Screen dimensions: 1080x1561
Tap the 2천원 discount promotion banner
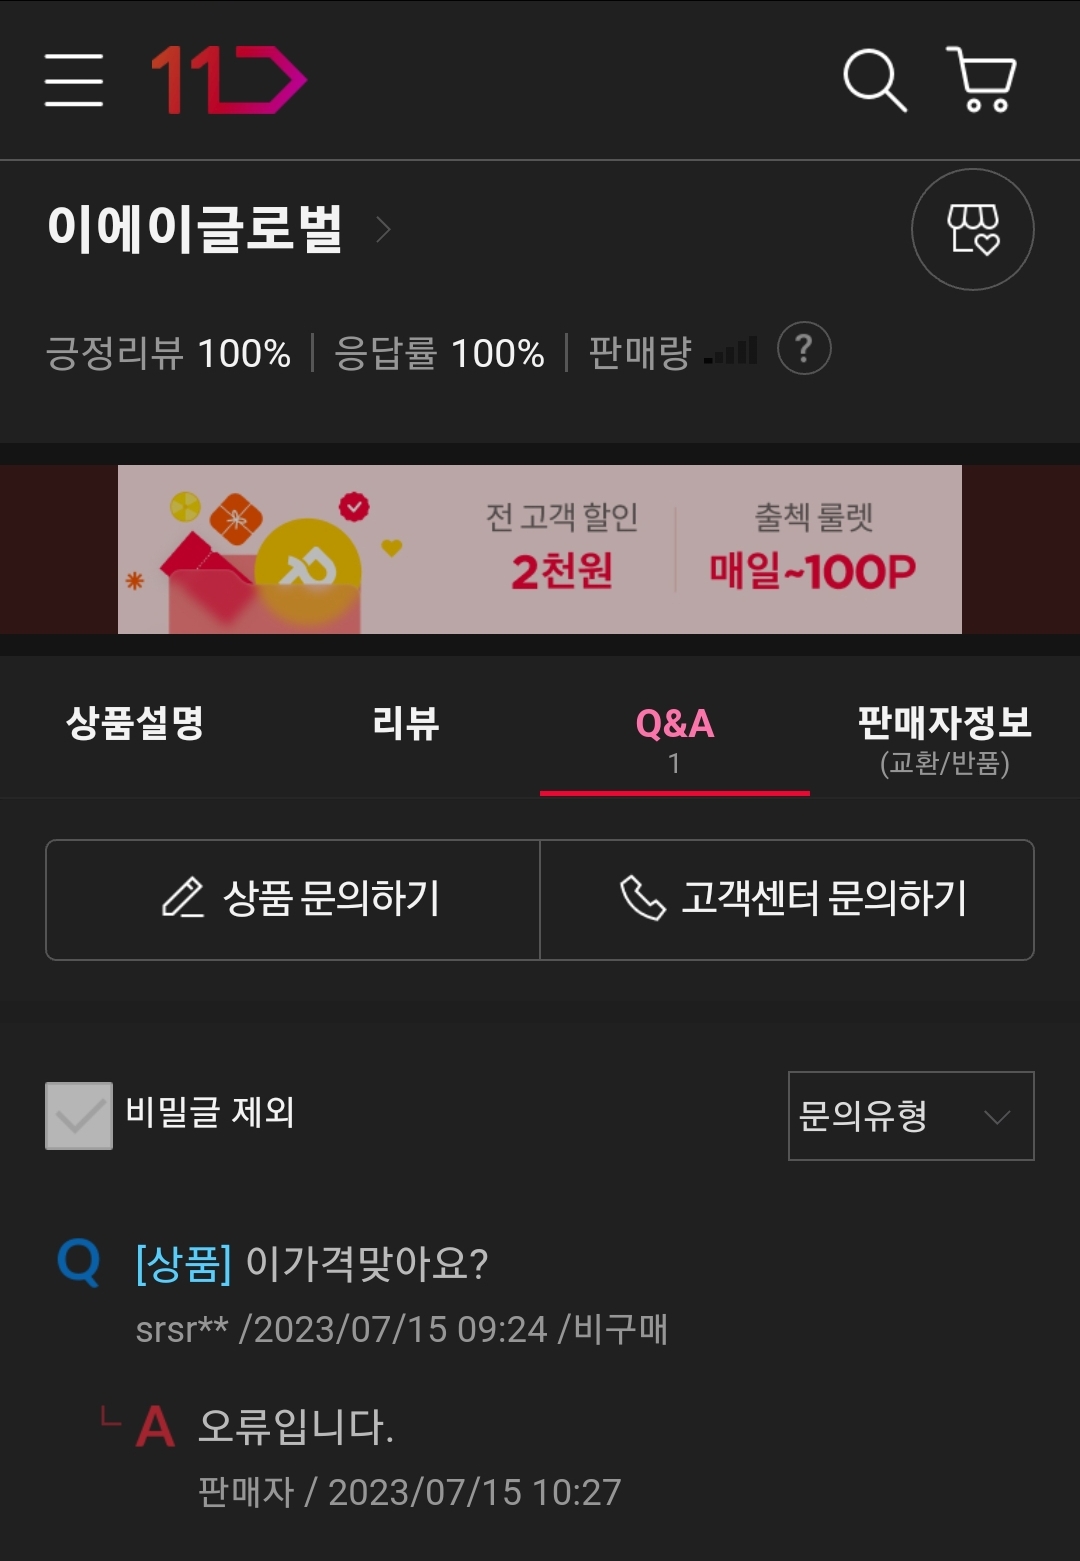tap(561, 550)
